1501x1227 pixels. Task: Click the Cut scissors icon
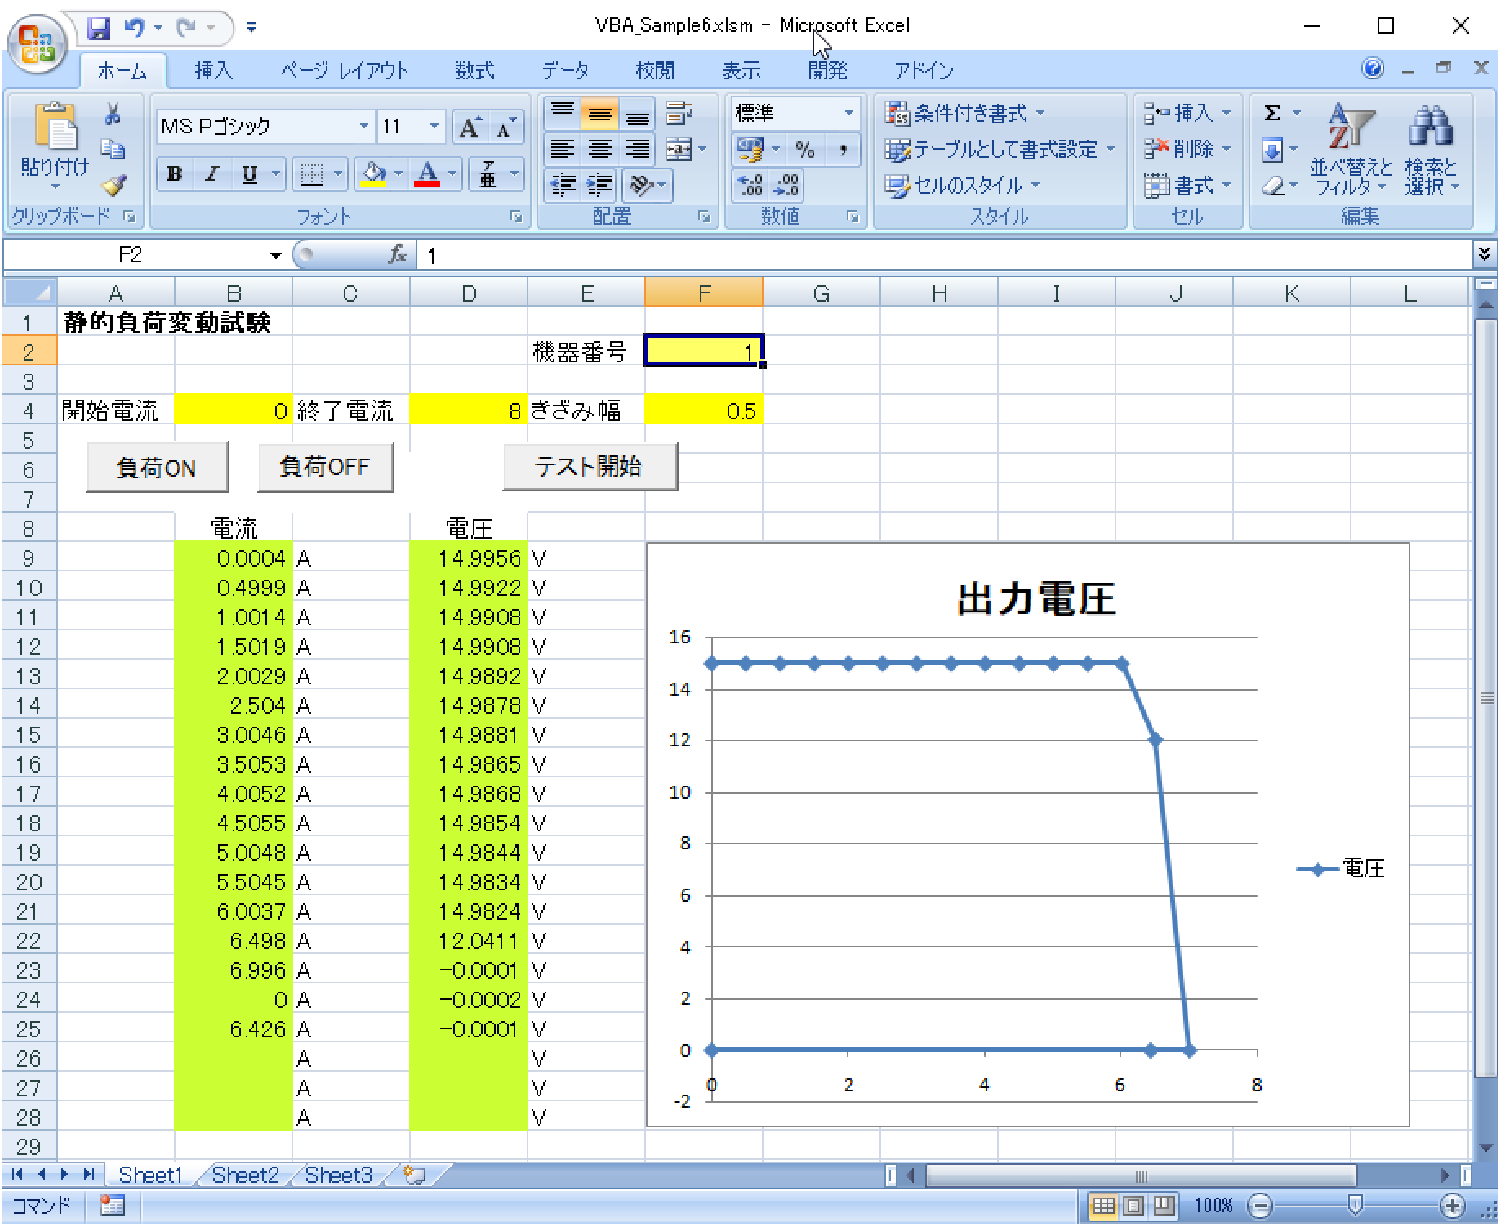(113, 114)
